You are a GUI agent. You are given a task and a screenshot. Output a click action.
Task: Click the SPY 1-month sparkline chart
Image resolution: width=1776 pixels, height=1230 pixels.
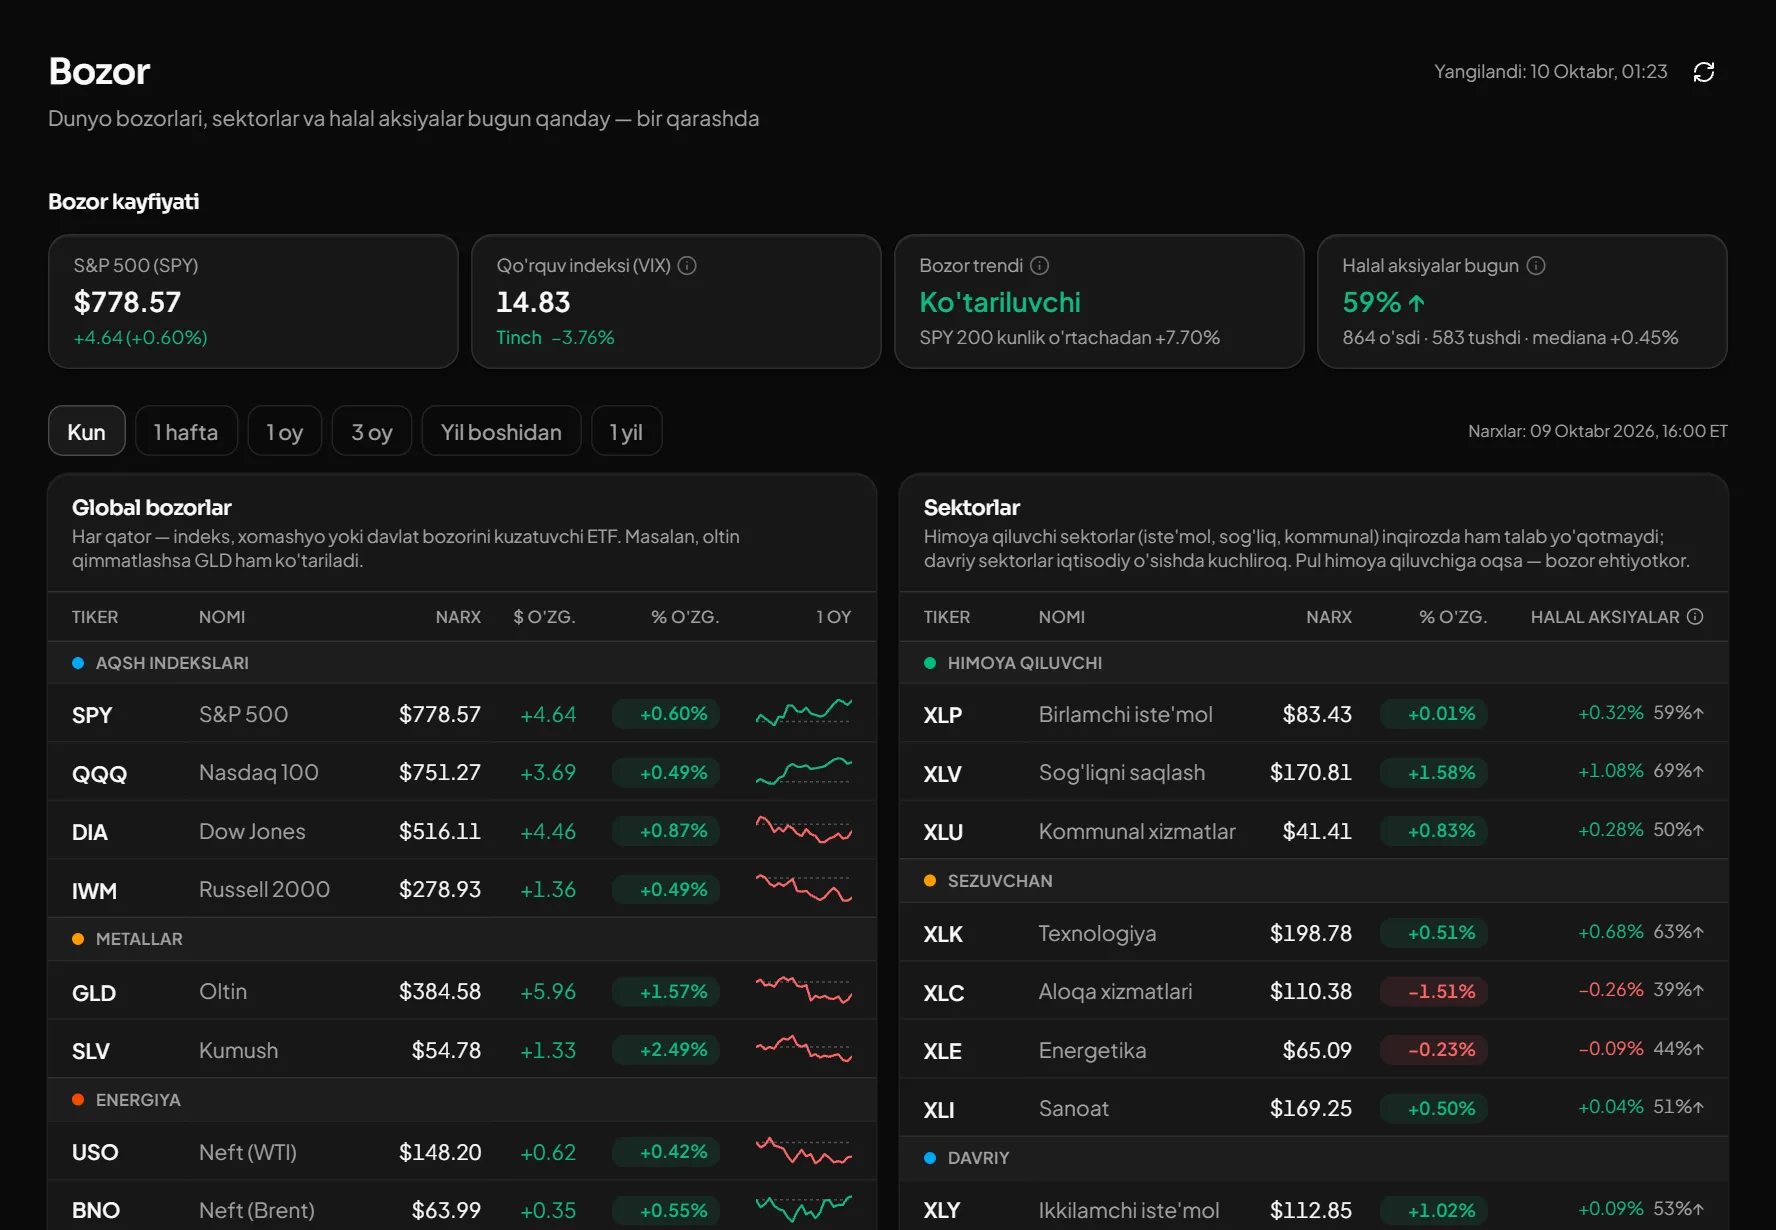804,712
